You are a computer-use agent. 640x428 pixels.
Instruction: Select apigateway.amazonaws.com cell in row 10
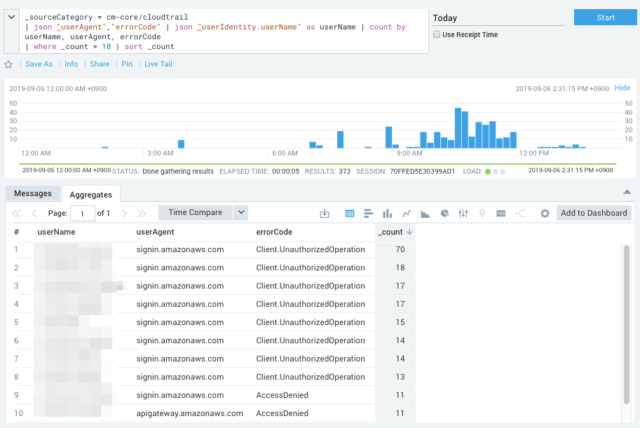click(x=189, y=413)
